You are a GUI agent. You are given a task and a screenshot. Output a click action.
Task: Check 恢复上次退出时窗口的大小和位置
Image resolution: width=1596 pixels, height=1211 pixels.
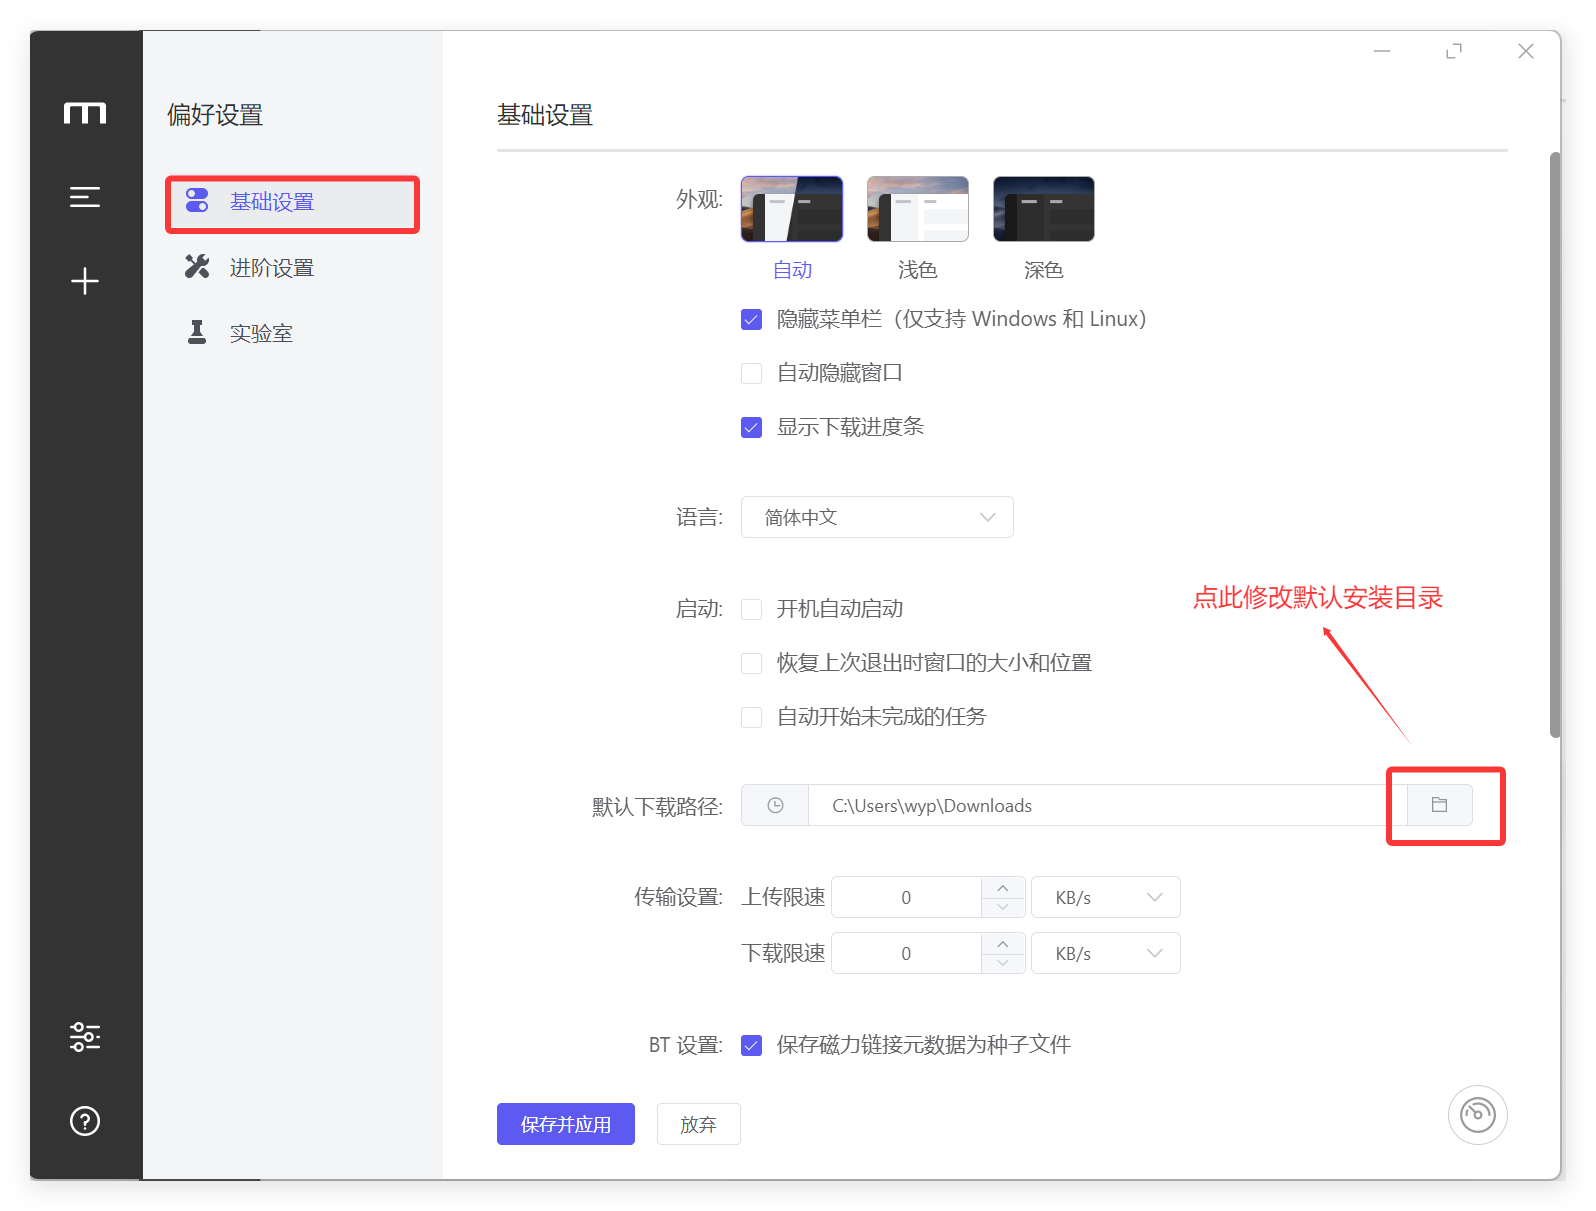(752, 664)
